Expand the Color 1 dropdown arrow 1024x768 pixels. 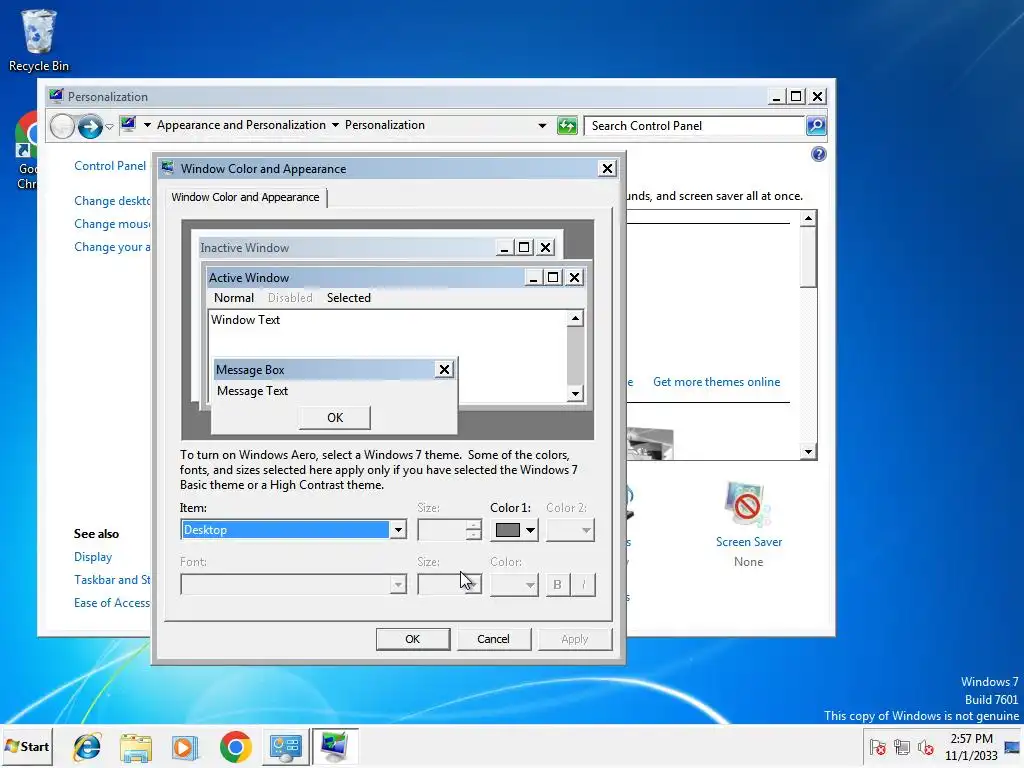click(530, 530)
